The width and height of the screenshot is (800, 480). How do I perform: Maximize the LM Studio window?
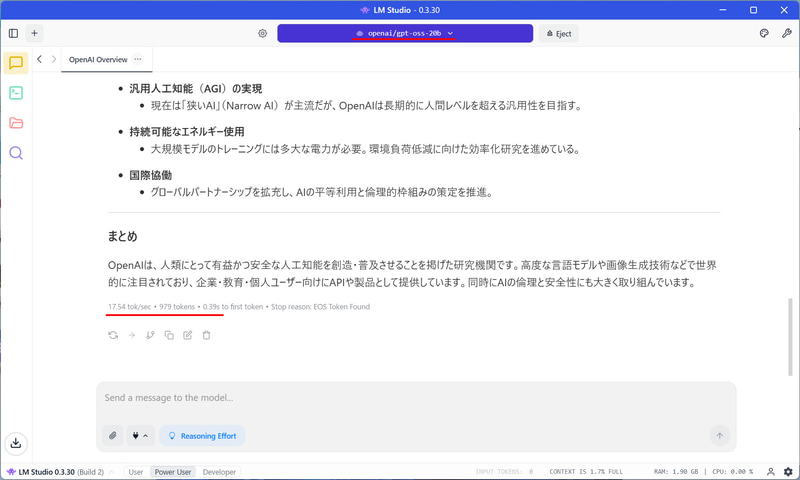[753, 10]
